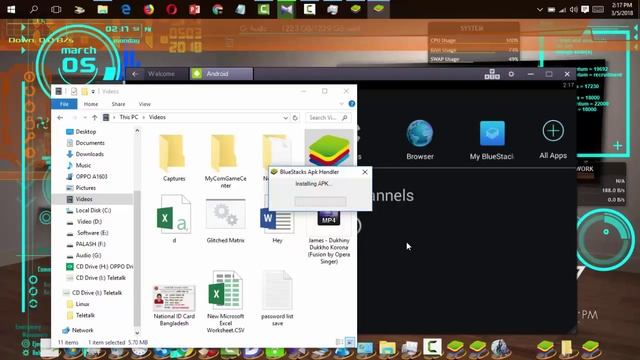The width and height of the screenshot is (640, 360).
Task: Switch to the Android tab in BlueStacks
Action: [221, 74]
